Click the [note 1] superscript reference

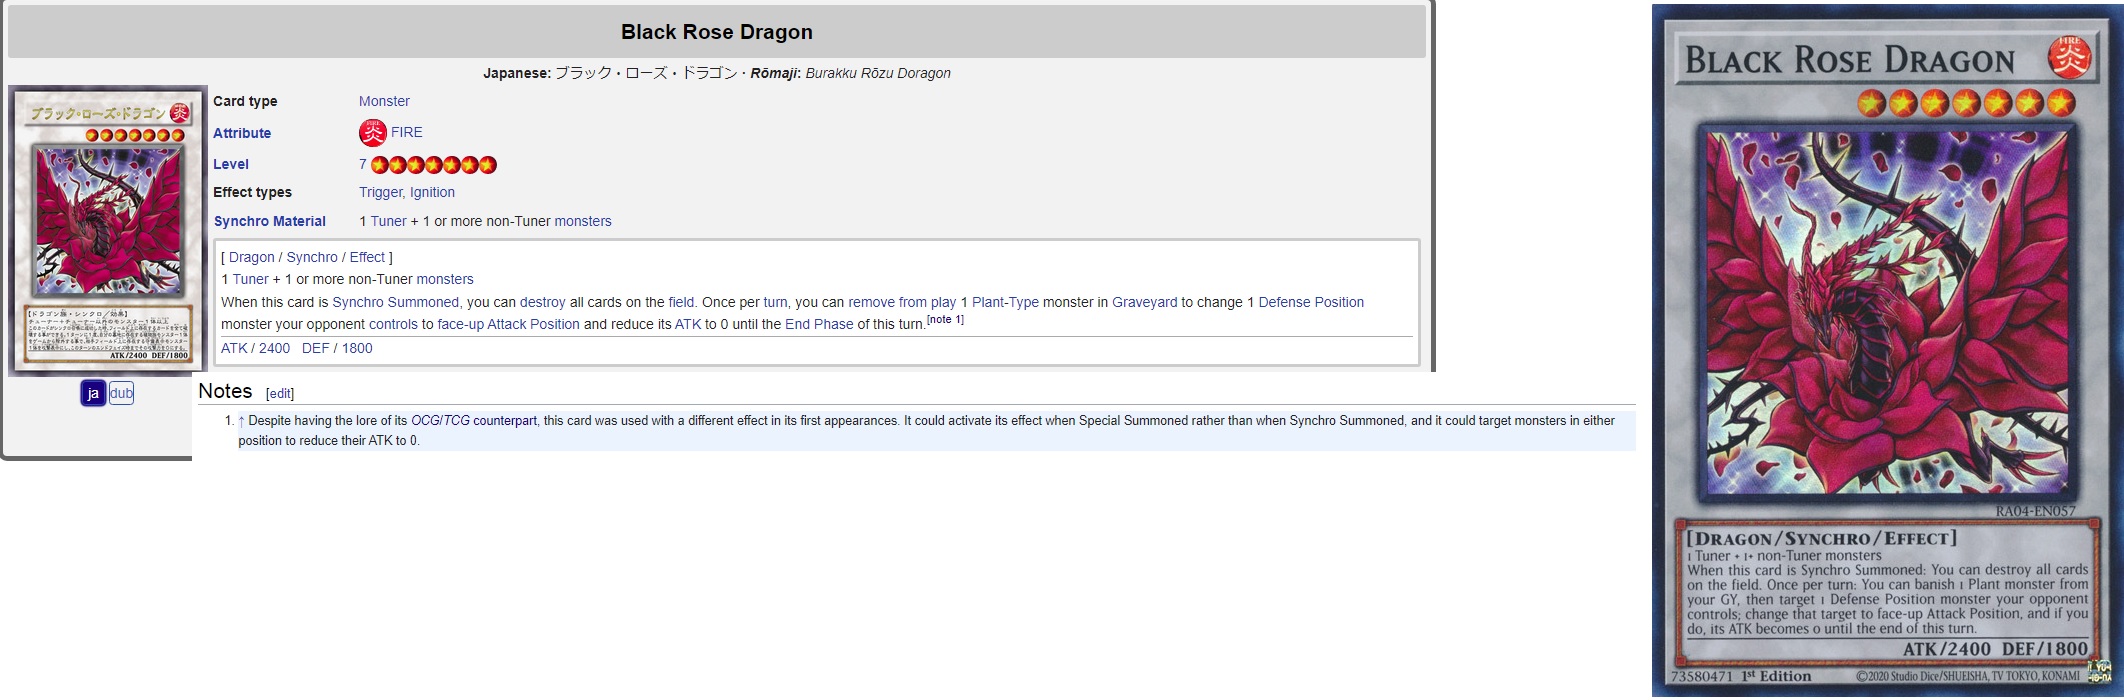[945, 320]
